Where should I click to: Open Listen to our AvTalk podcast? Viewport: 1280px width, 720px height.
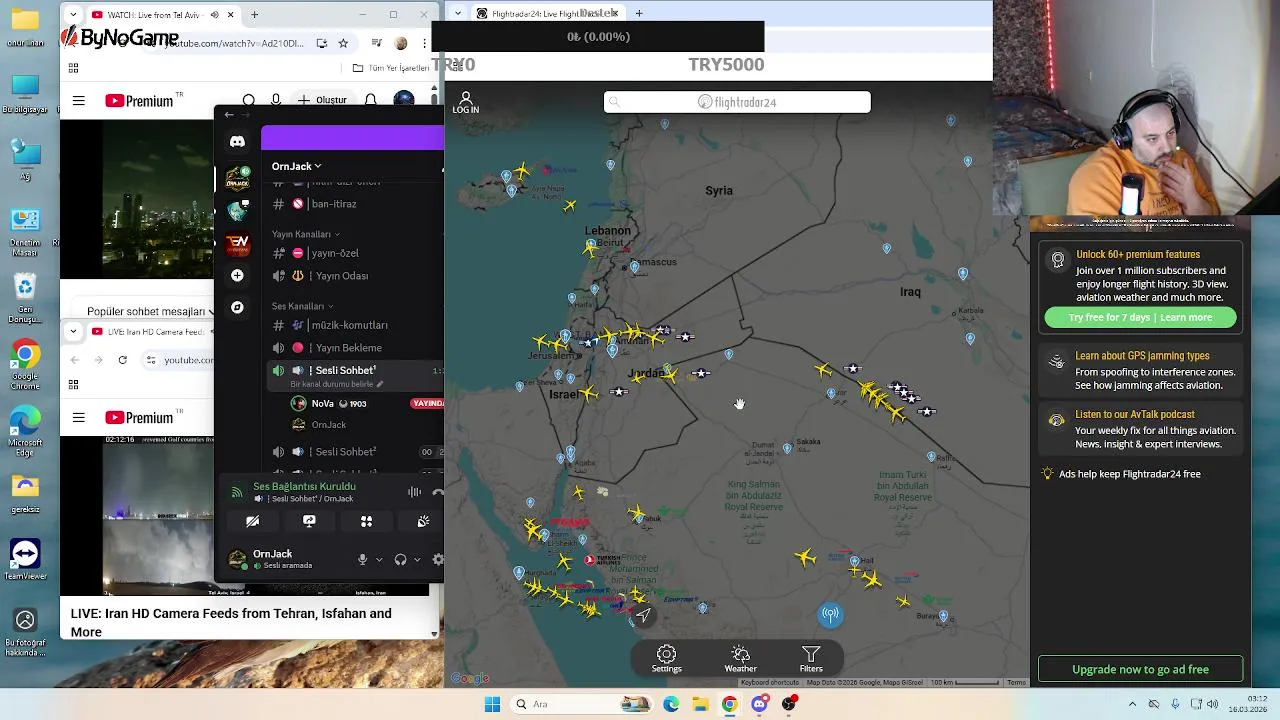(1140, 429)
